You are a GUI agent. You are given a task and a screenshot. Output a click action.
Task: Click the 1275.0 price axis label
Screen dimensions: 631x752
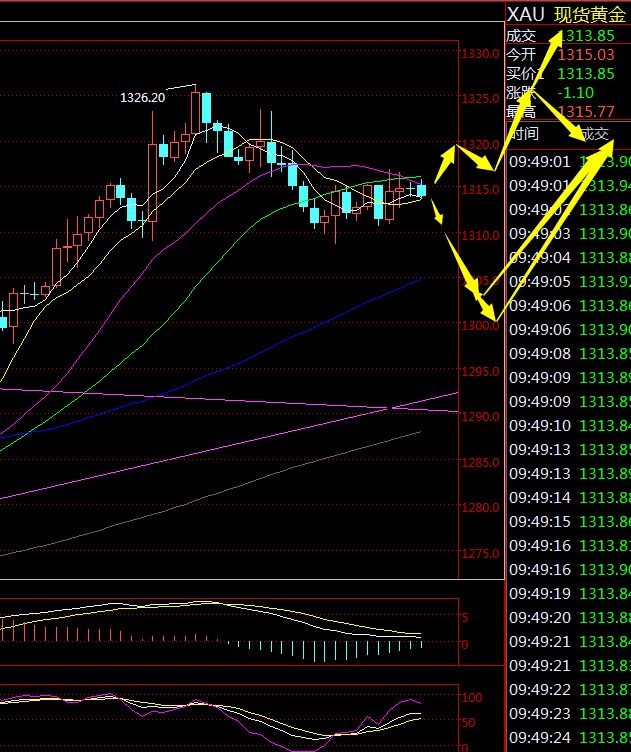480,553
